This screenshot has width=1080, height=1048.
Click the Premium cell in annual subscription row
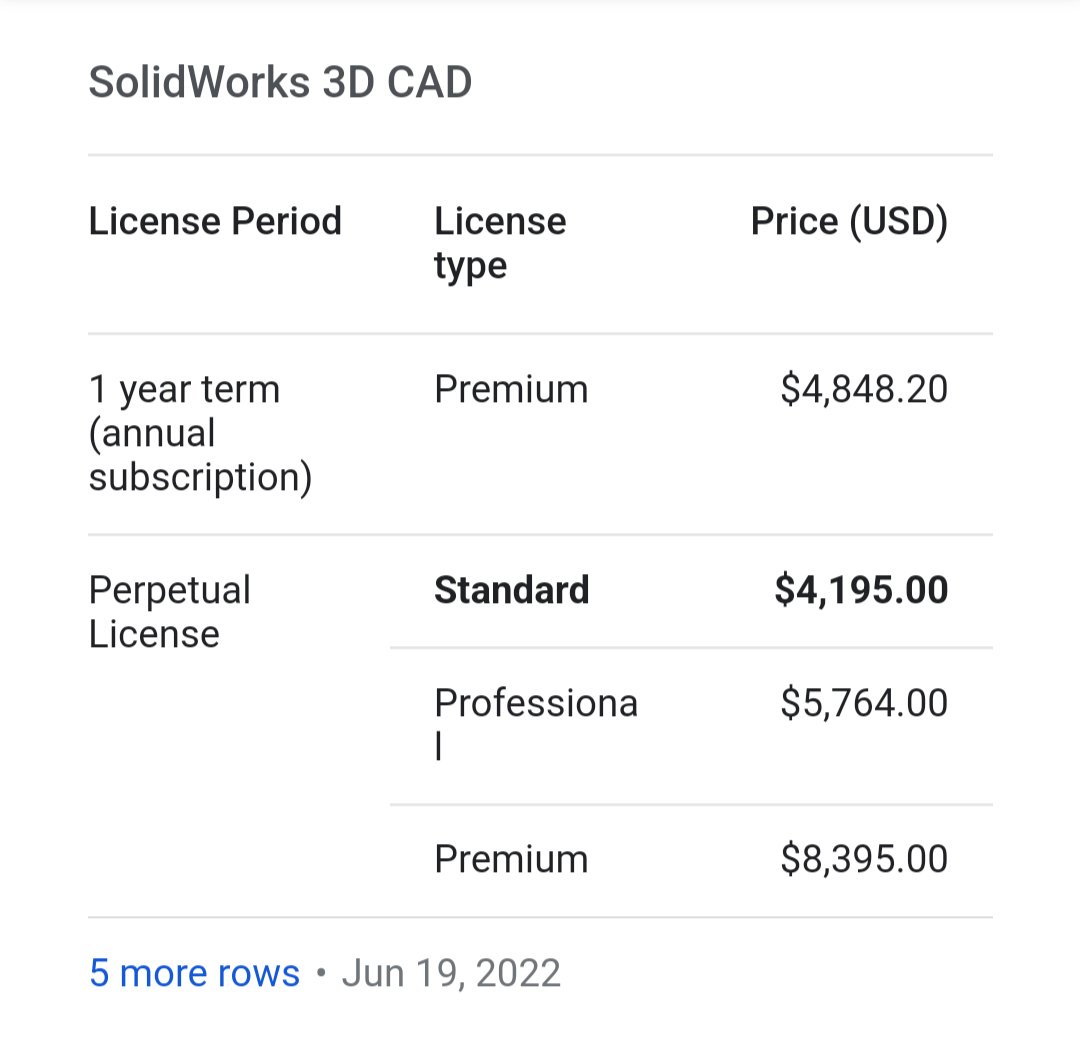(511, 389)
